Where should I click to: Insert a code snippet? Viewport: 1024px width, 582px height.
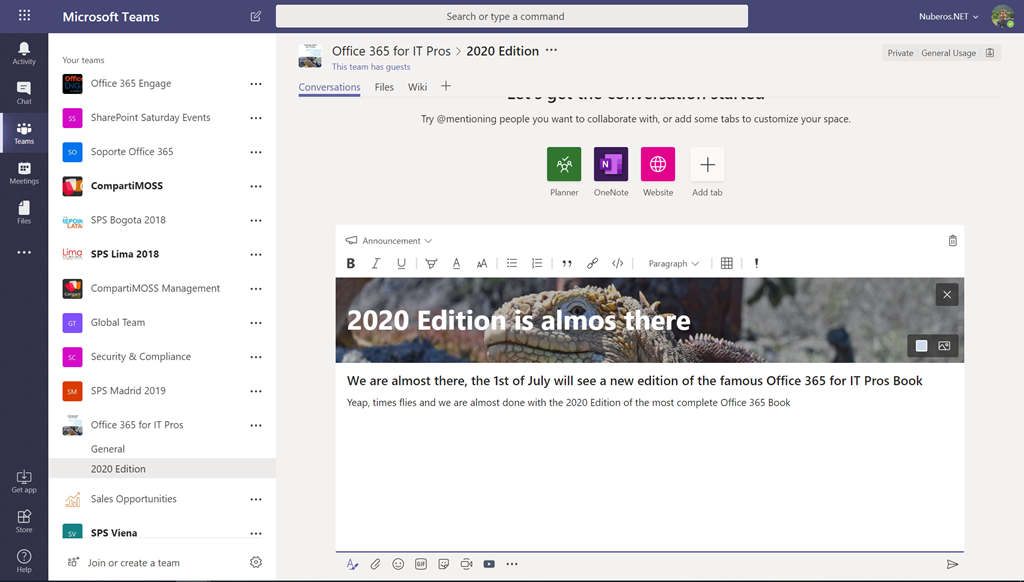[618, 263]
